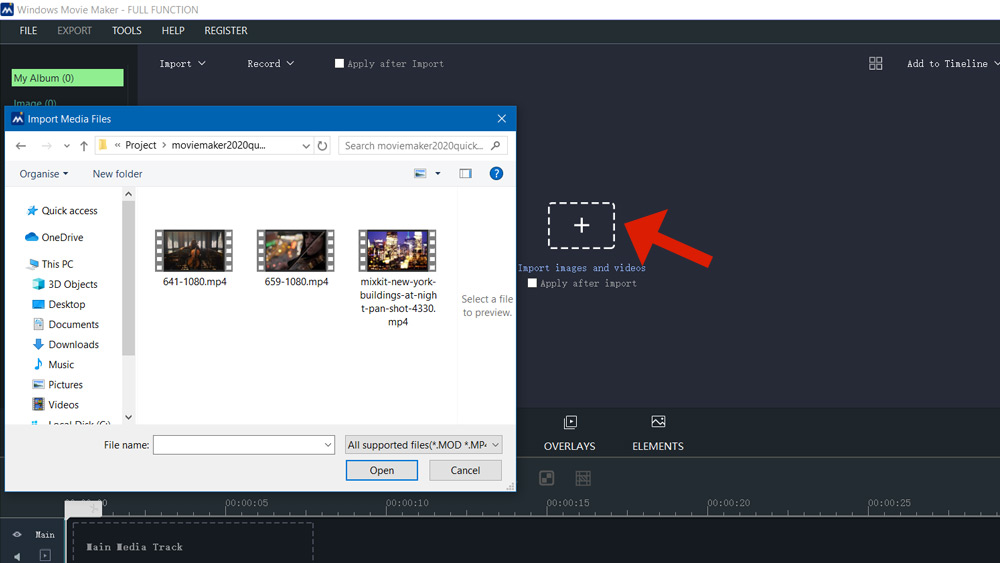Click the Main track play square icon
Screen dimensions: 1000x563
45,555
